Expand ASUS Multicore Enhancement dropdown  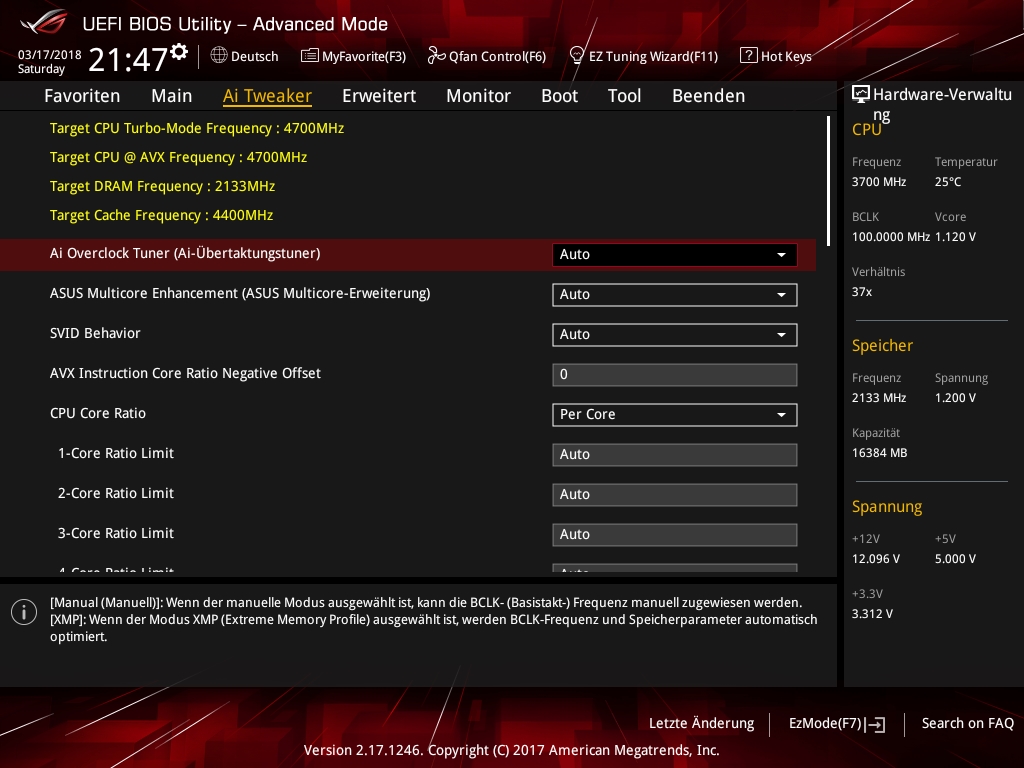675,295
